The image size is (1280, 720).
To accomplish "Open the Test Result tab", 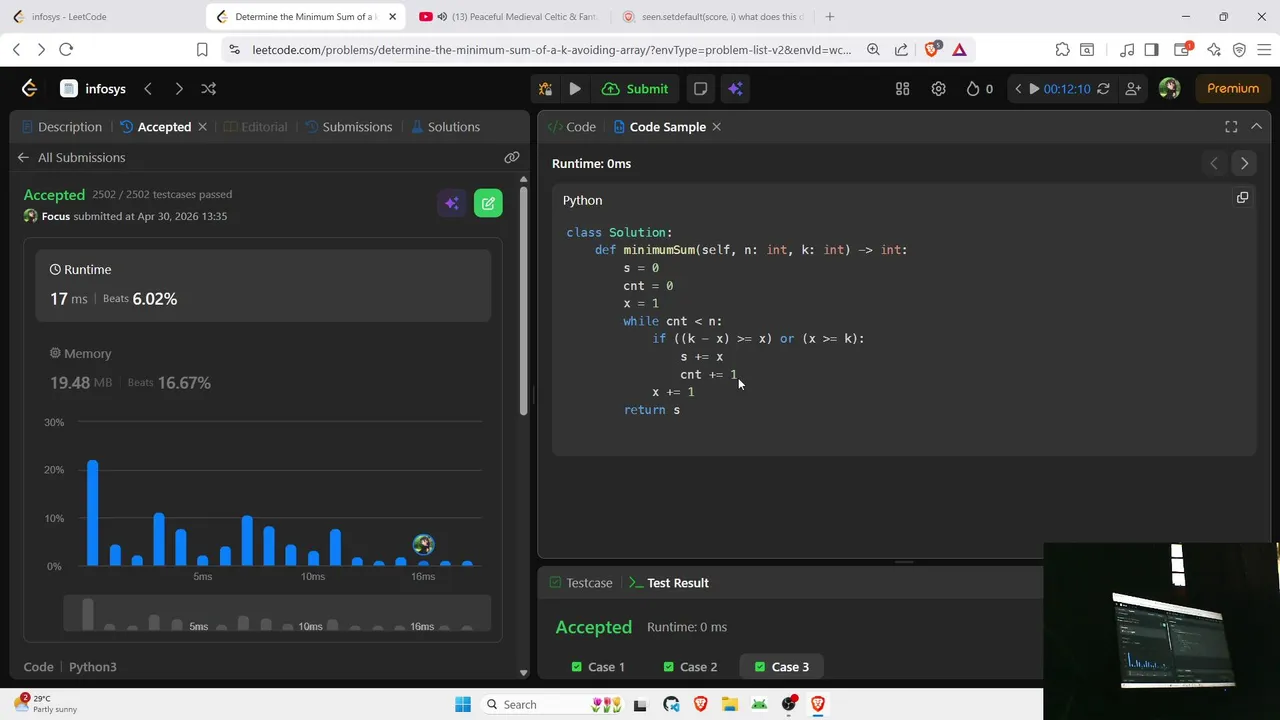I will click(x=669, y=583).
